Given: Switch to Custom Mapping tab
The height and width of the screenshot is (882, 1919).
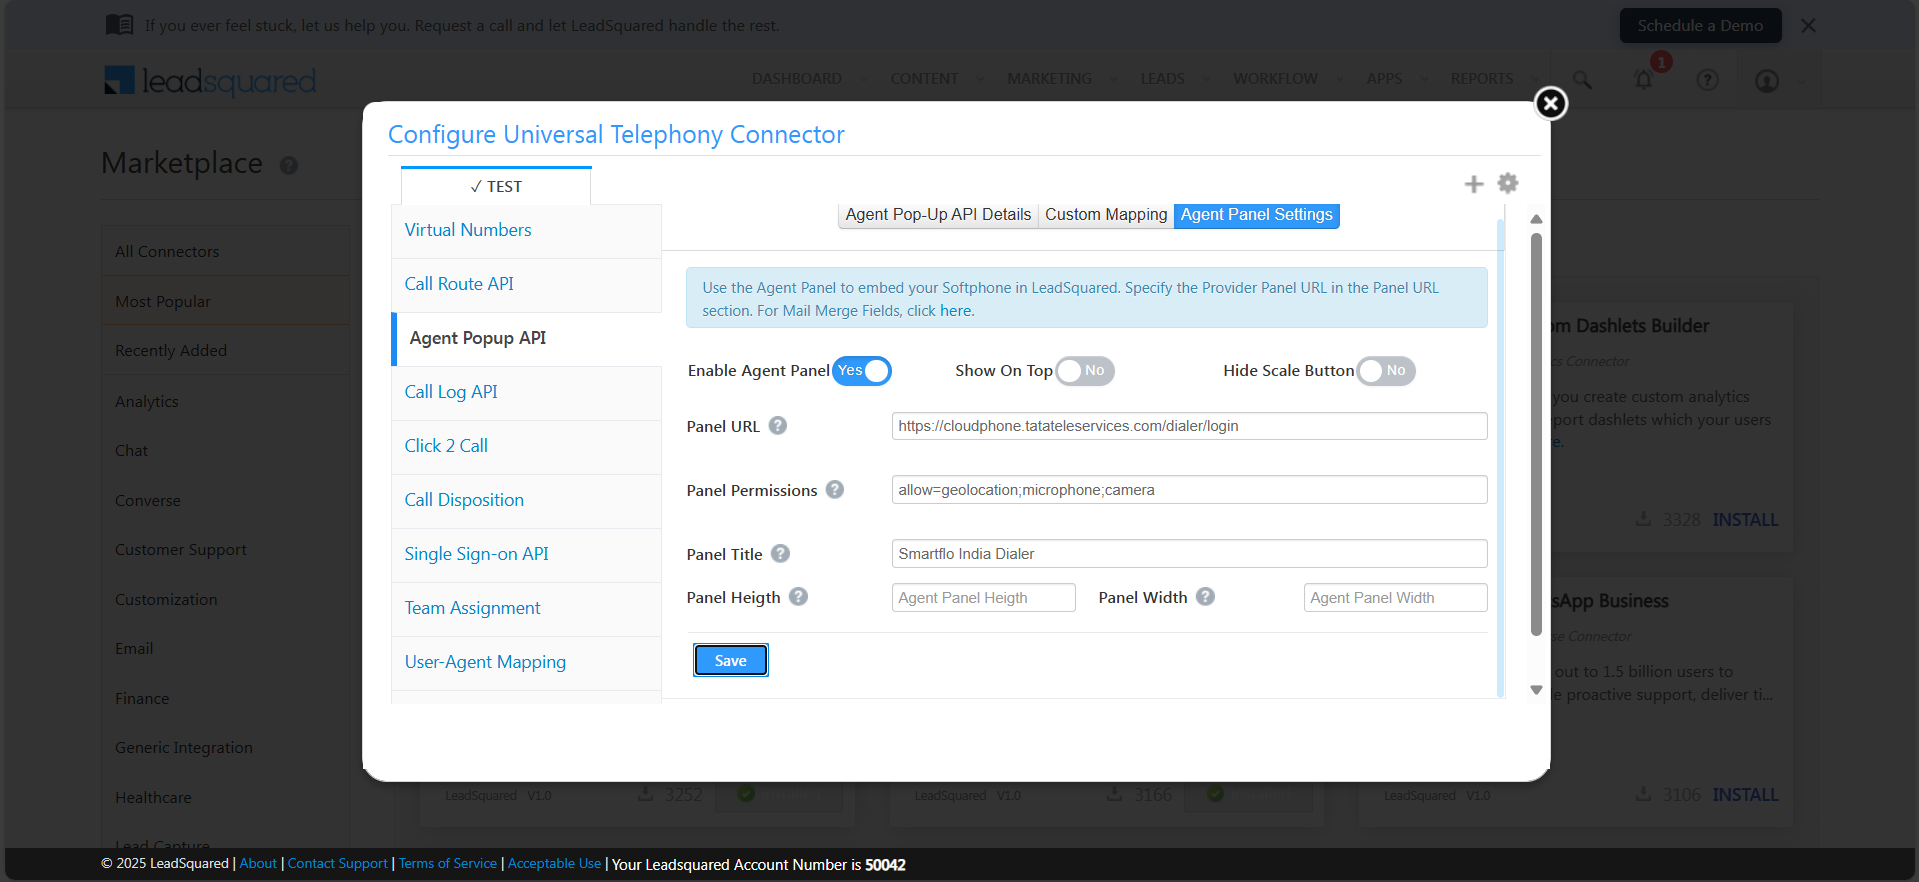Looking at the screenshot, I should pos(1106,215).
